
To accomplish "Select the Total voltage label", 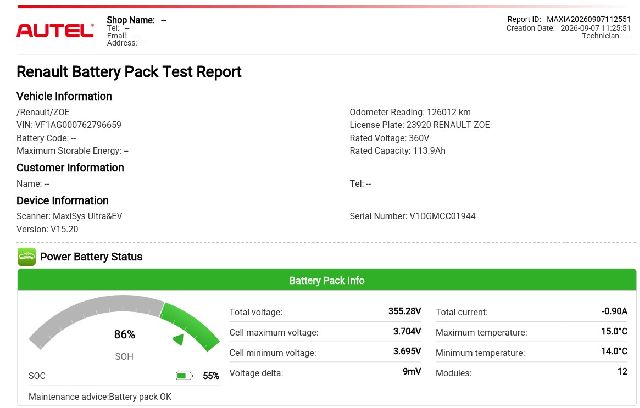I will click(256, 312).
